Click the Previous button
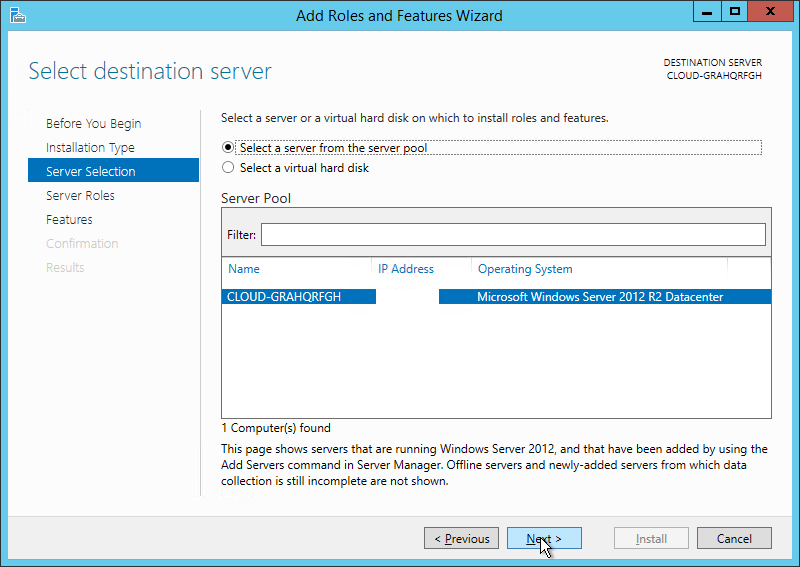Image resolution: width=800 pixels, height=567 pixels. [461, 538]
